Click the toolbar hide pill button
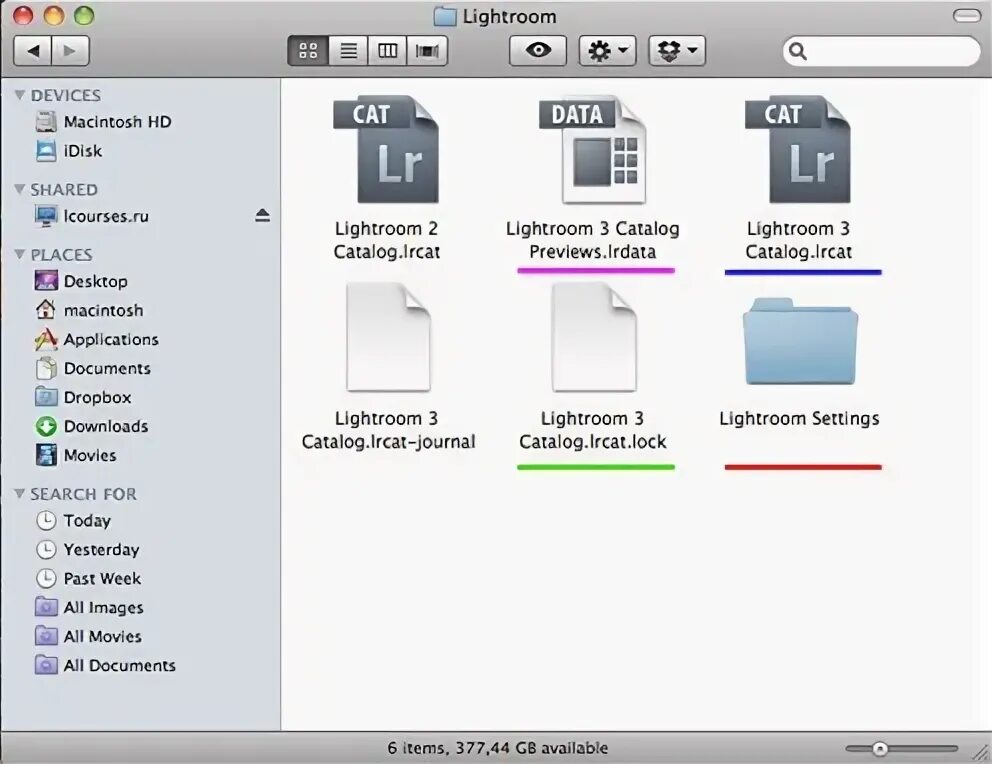Image resolution: width=992 pixels, height=764 pixels. pos(967,16)
